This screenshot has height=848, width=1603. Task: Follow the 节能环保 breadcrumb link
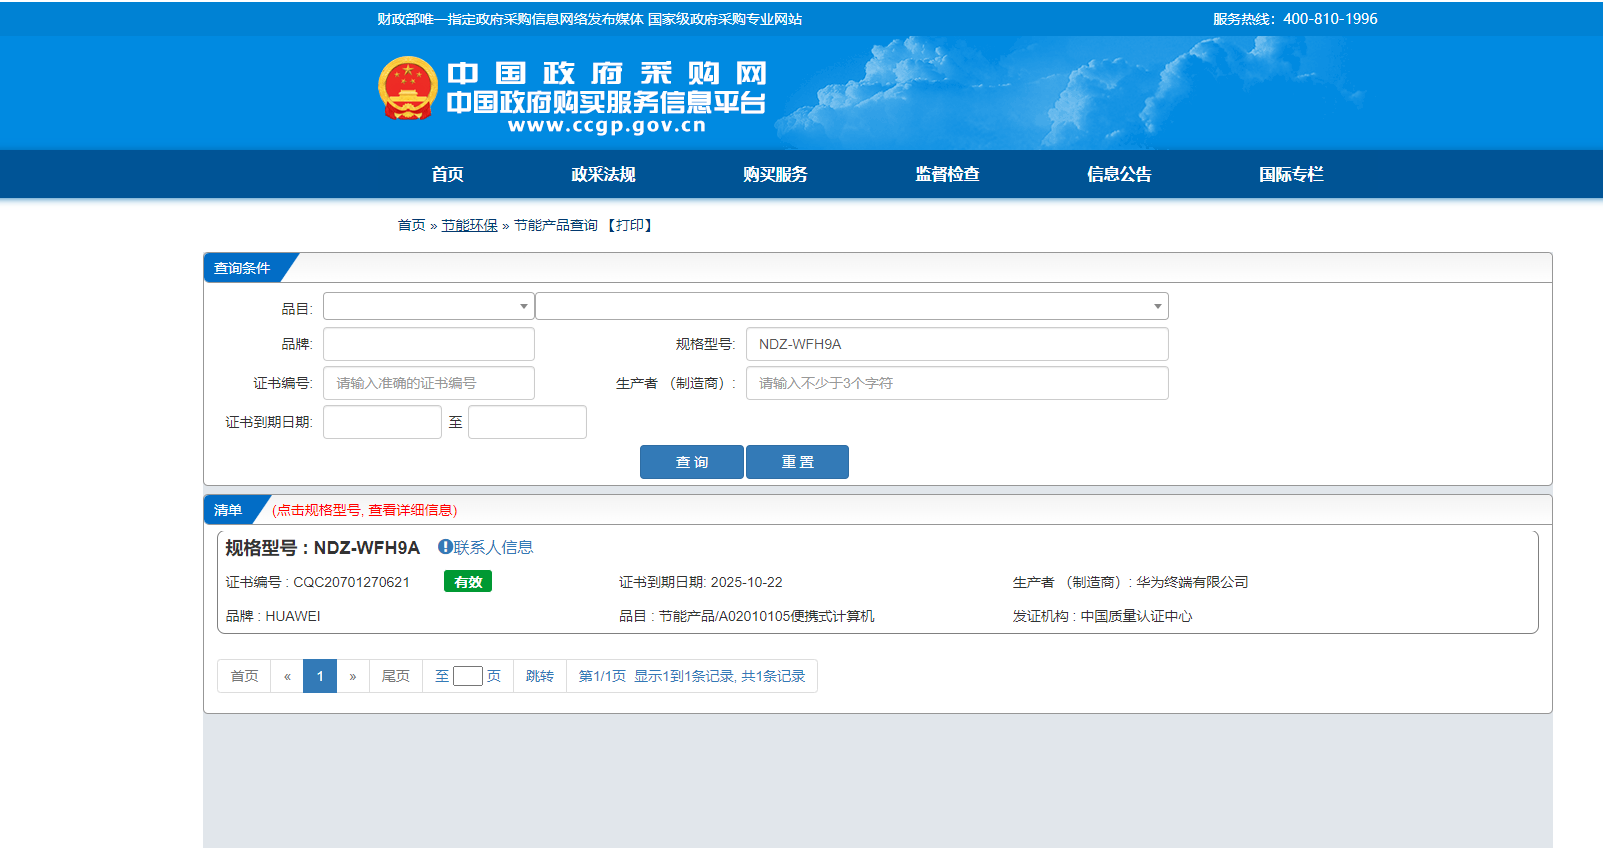click(x=470, y=226)
